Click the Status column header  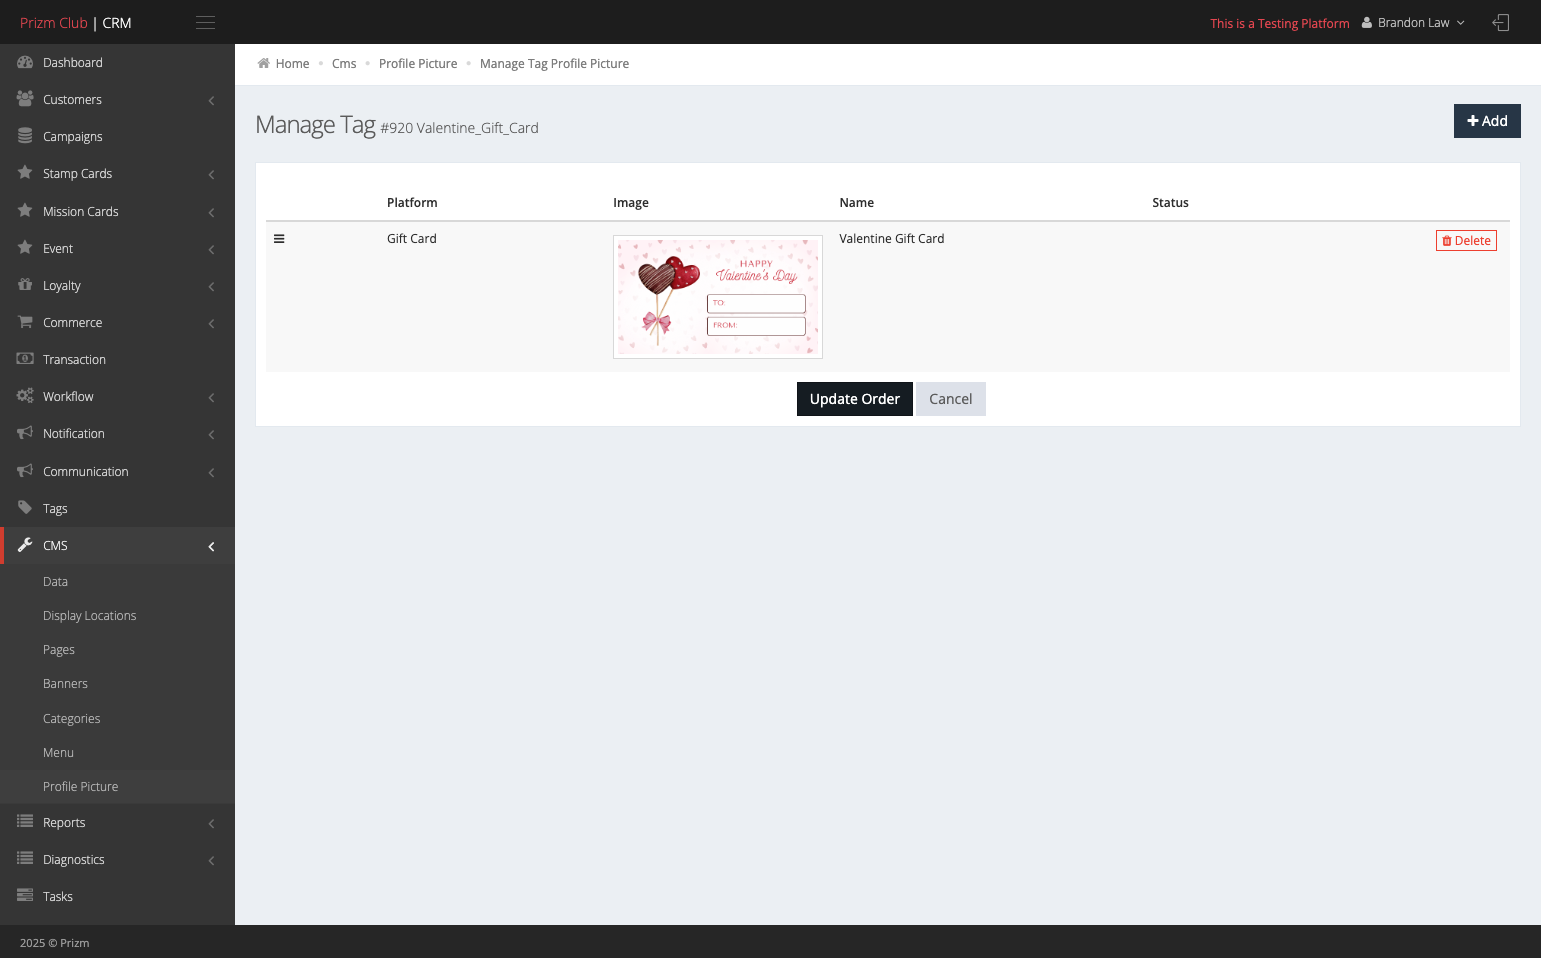[x=1170, y=202]
